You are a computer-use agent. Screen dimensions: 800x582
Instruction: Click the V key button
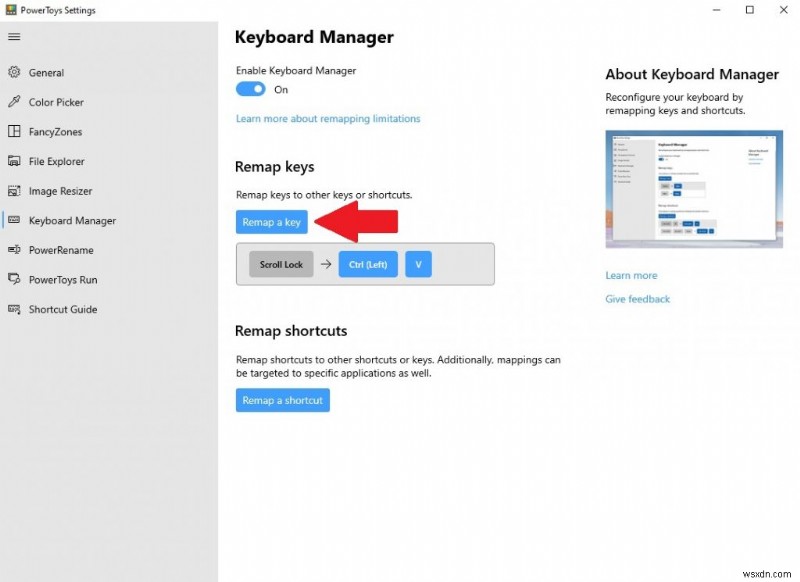click(418, 264)
